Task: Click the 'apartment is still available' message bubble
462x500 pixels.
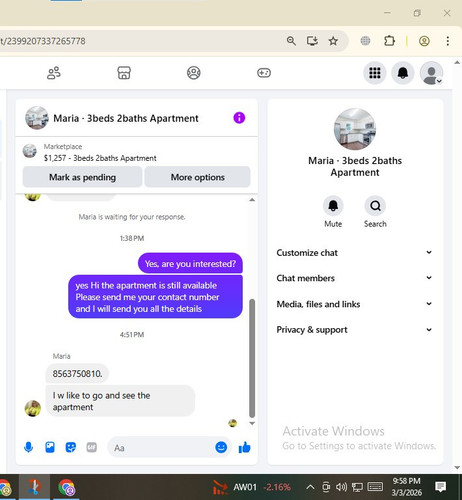Action: 155,297
